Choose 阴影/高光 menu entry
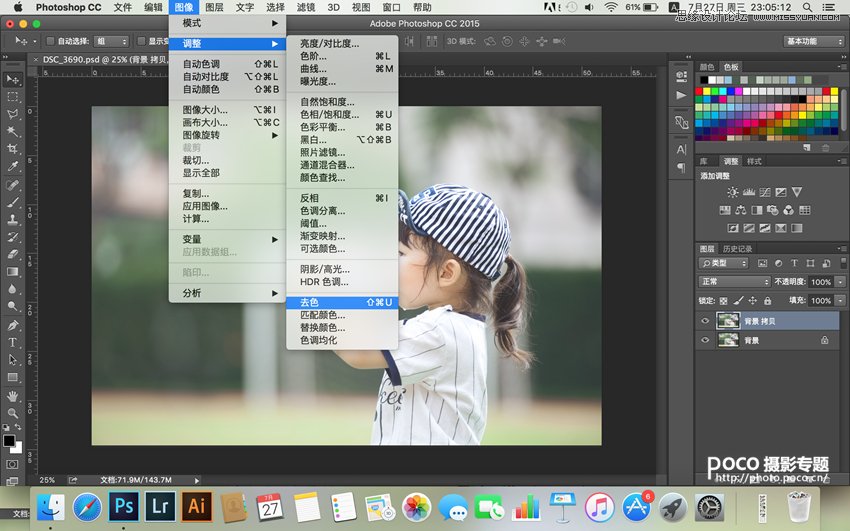850x531 pixels. click(342, 269)
